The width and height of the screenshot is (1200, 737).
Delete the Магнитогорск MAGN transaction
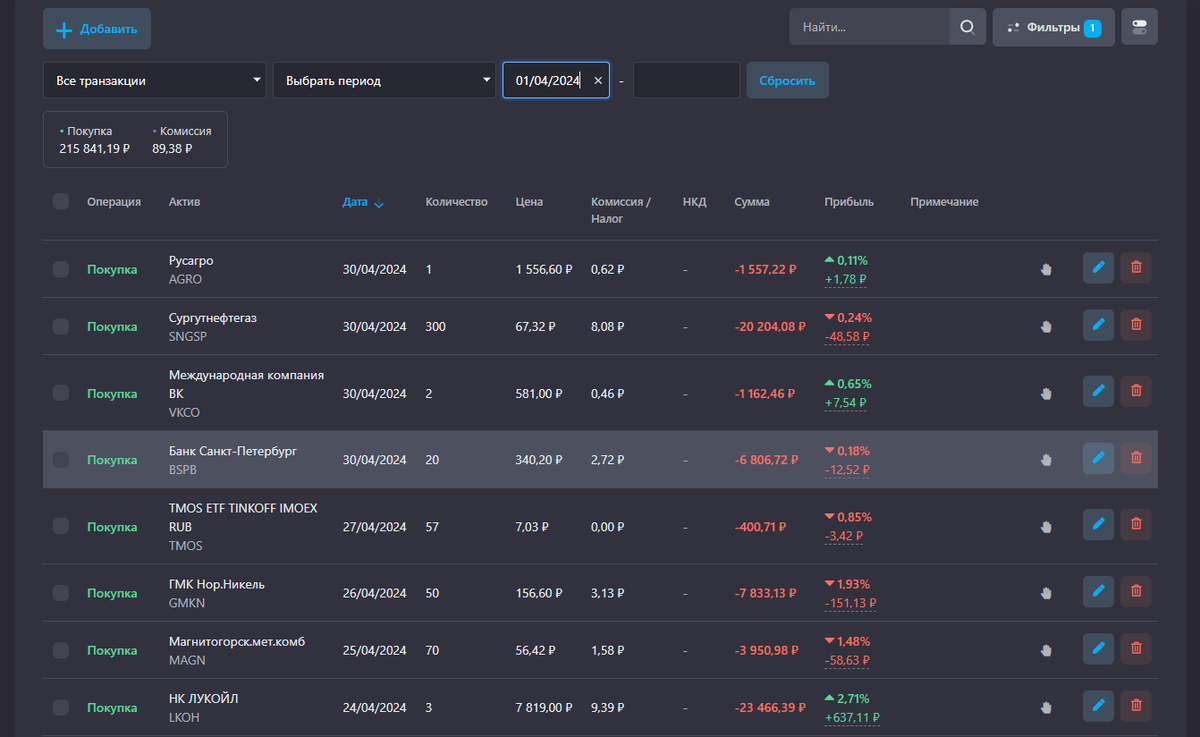[x=1136, y=648]
